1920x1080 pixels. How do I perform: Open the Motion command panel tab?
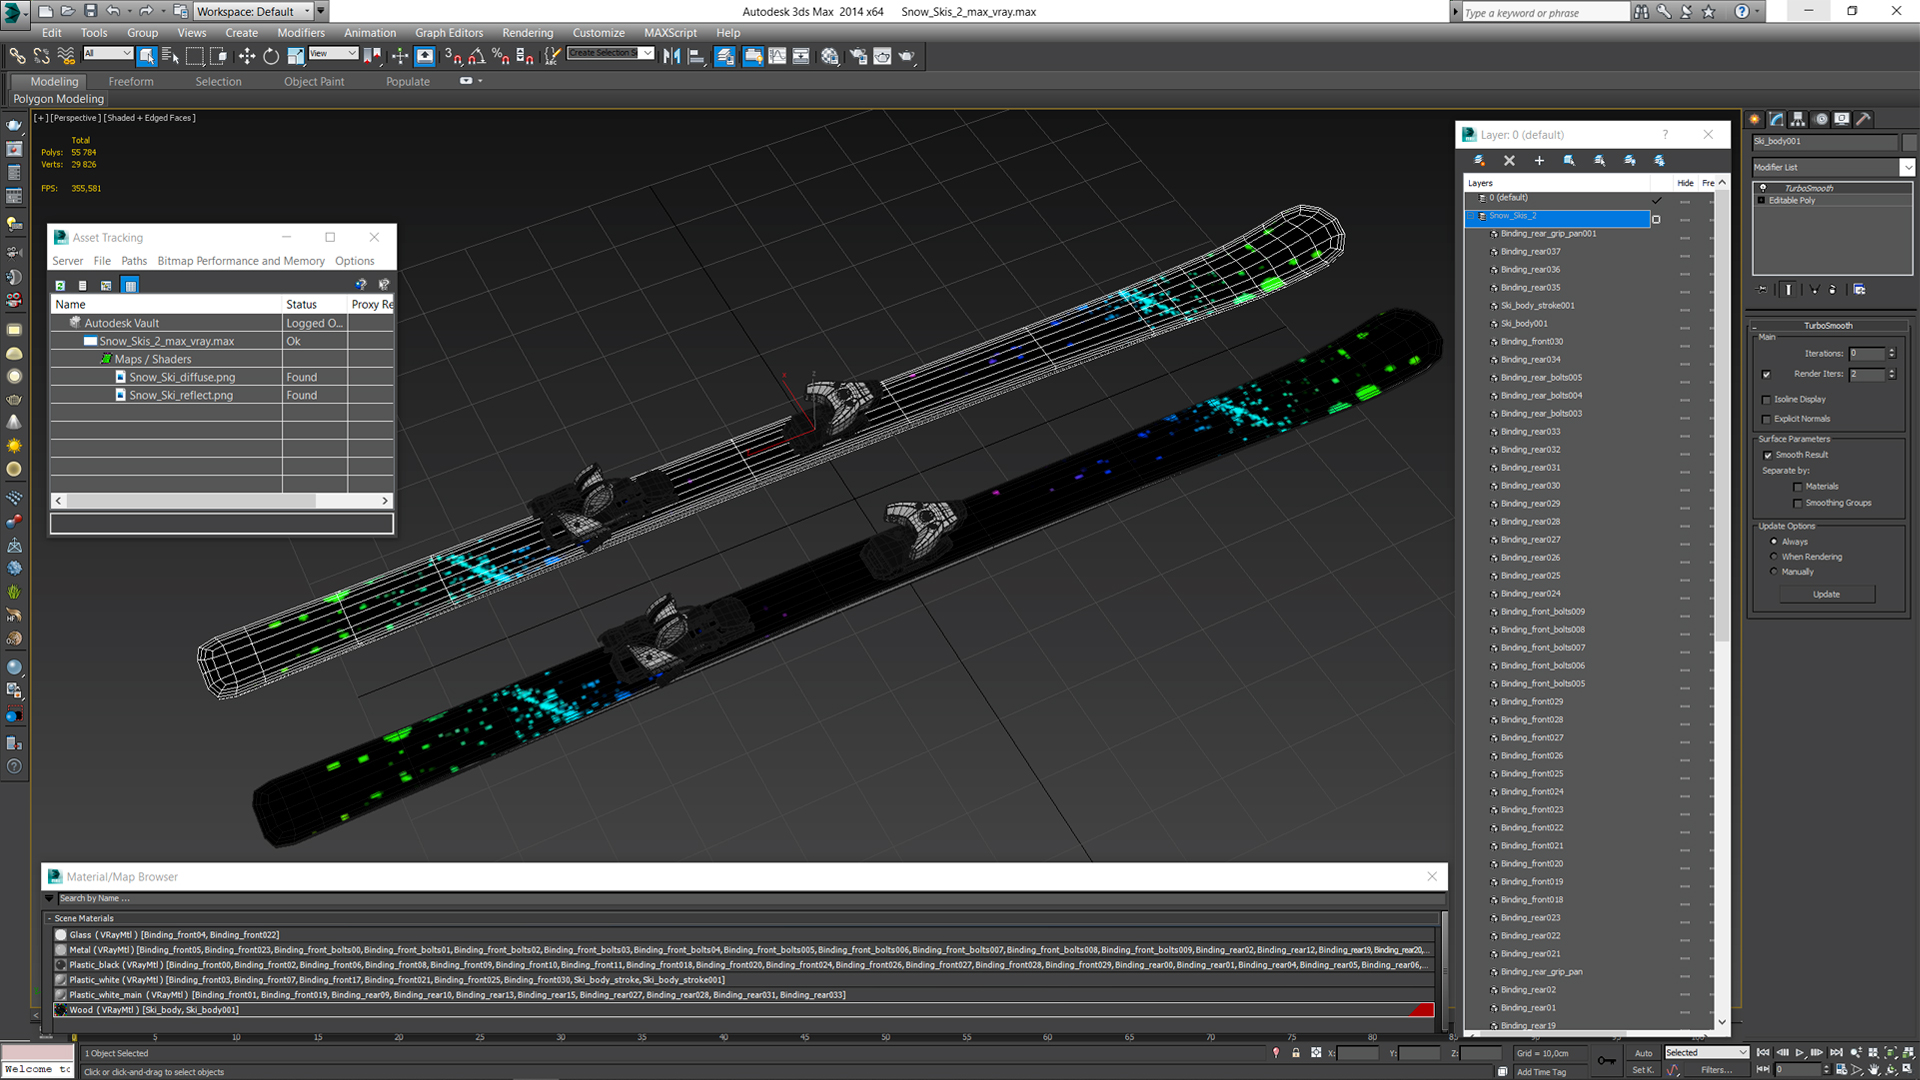[x=1820, y=119]
